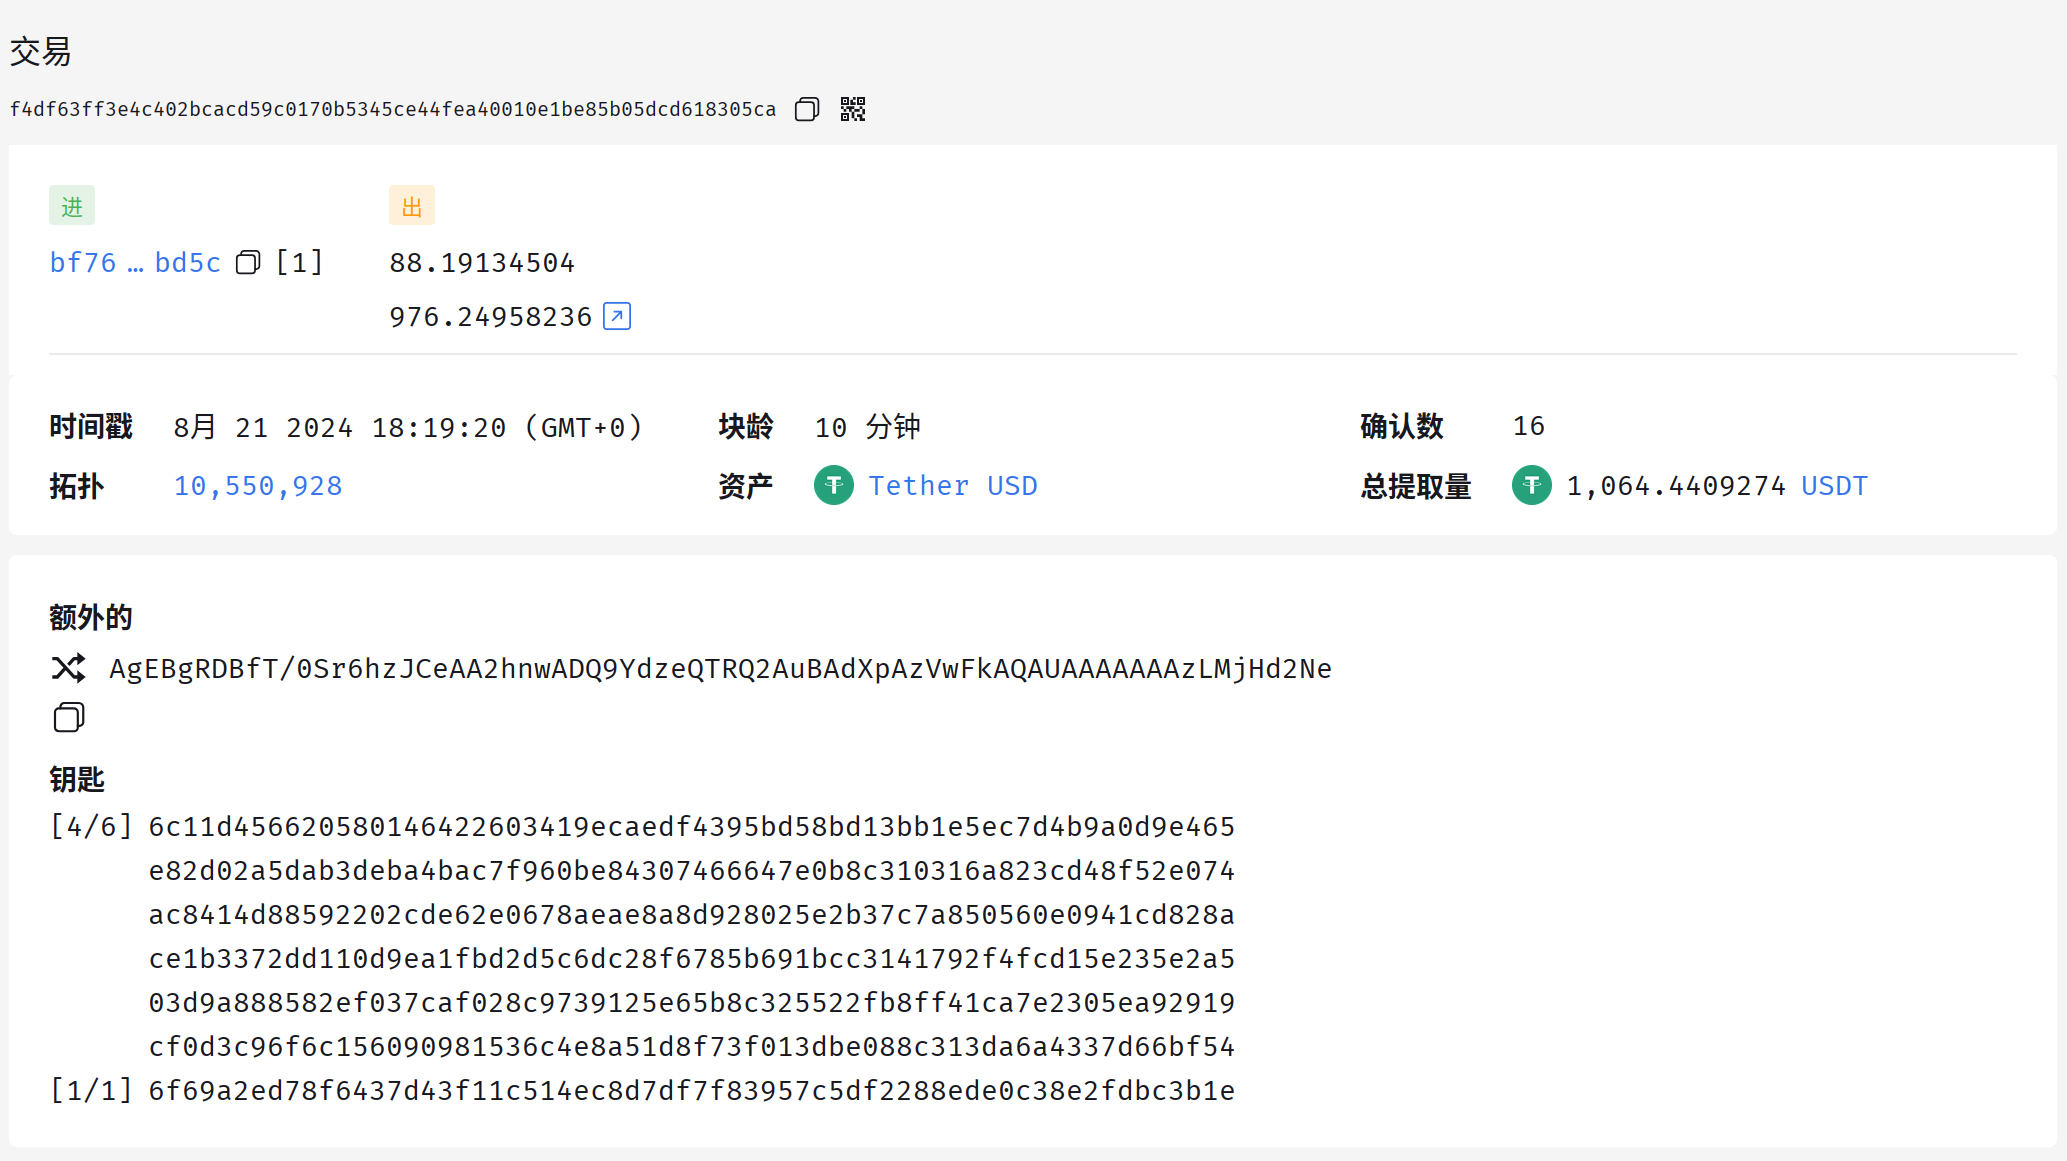Click the Tether icon beside asset name
The width and height of the screenshot is (2067, 1161).
834,486
